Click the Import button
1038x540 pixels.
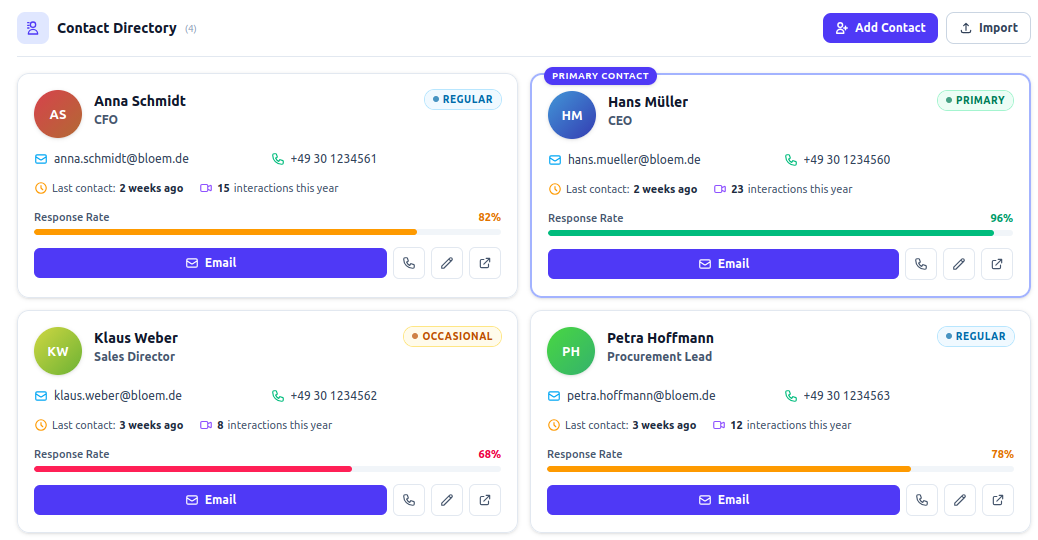pyautogui.click(x=988, y=28)
